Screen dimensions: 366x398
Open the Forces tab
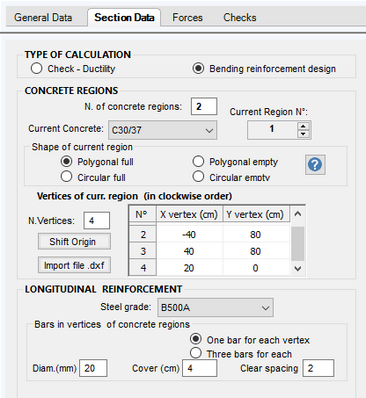tap(187, 17)
